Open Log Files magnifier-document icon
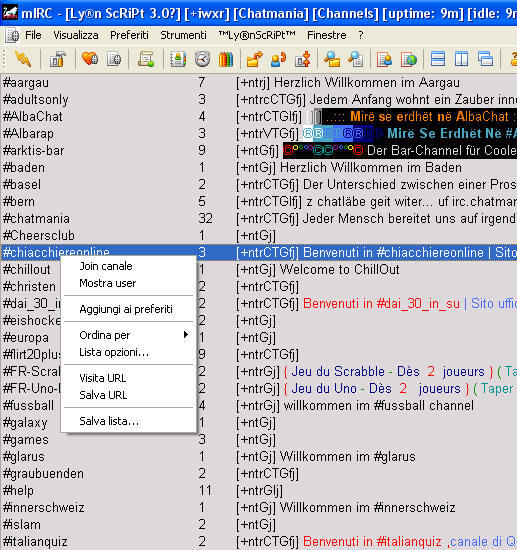The image size is (517, 550). (x=355, y=59)
